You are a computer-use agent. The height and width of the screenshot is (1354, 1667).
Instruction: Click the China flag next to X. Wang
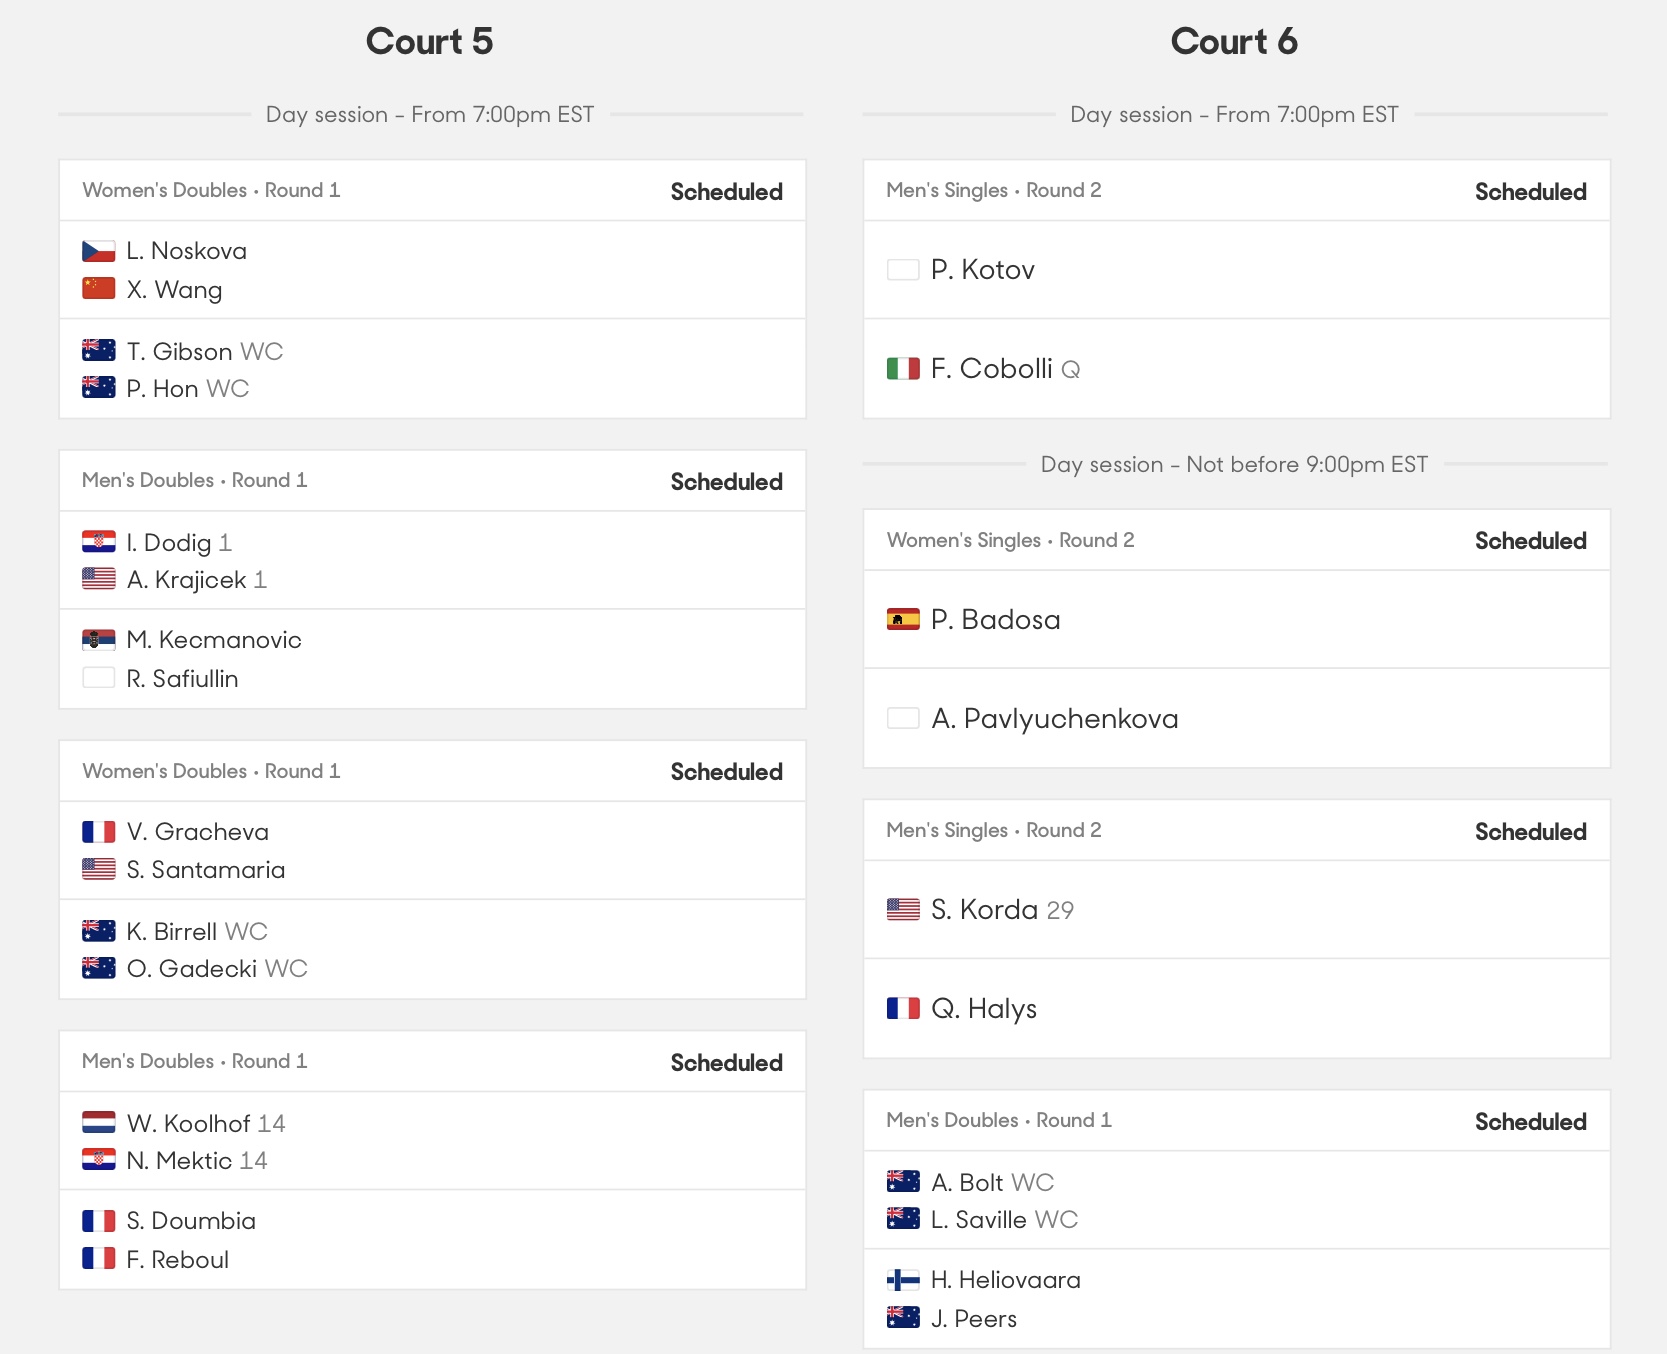pyautogui.click(x=98, y=289)
